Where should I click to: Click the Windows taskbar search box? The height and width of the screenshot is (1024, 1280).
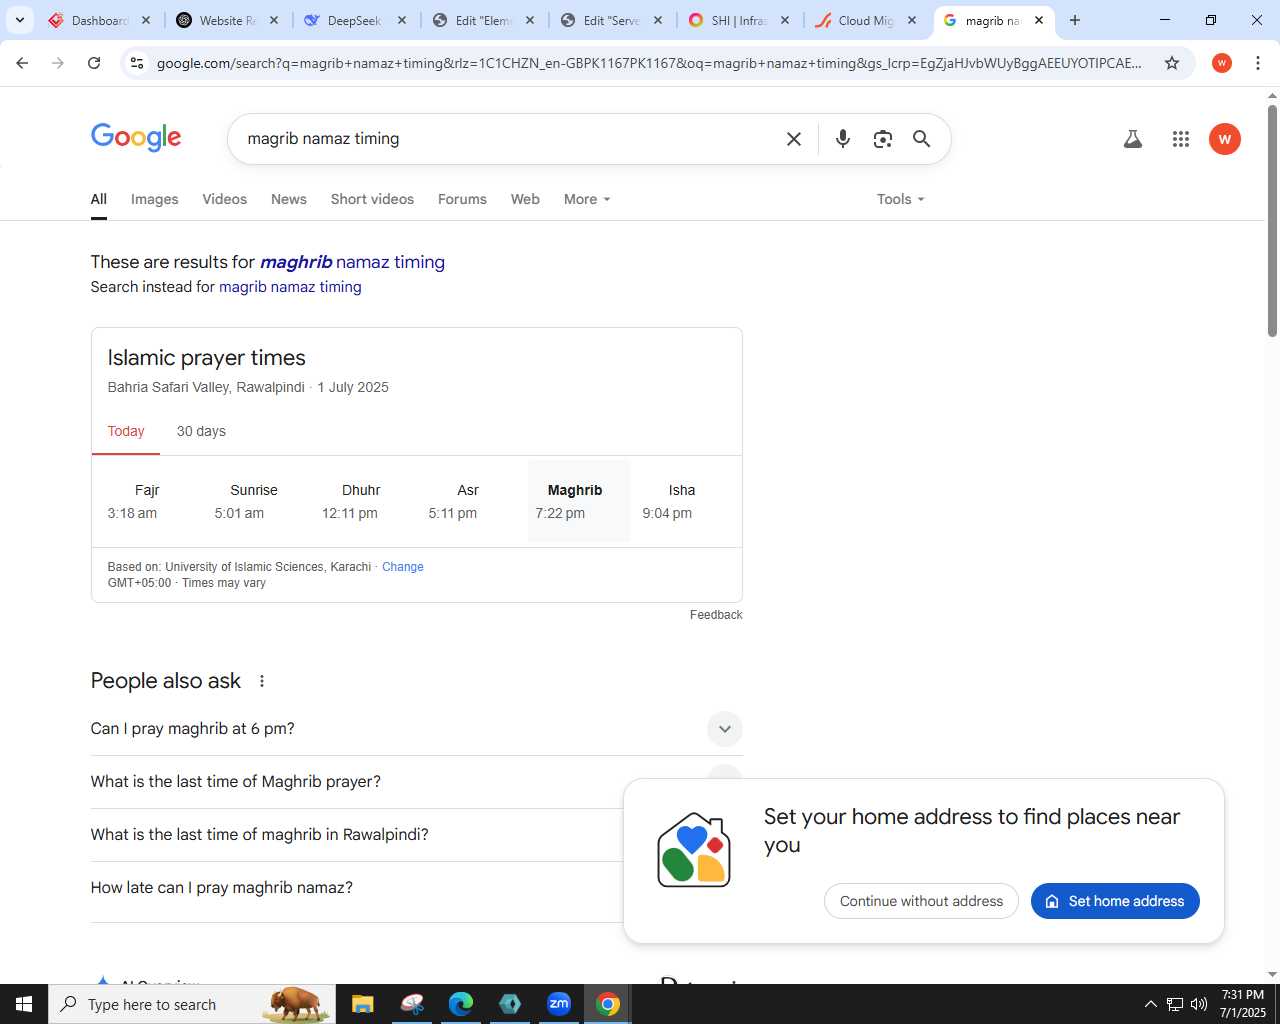190,1004
